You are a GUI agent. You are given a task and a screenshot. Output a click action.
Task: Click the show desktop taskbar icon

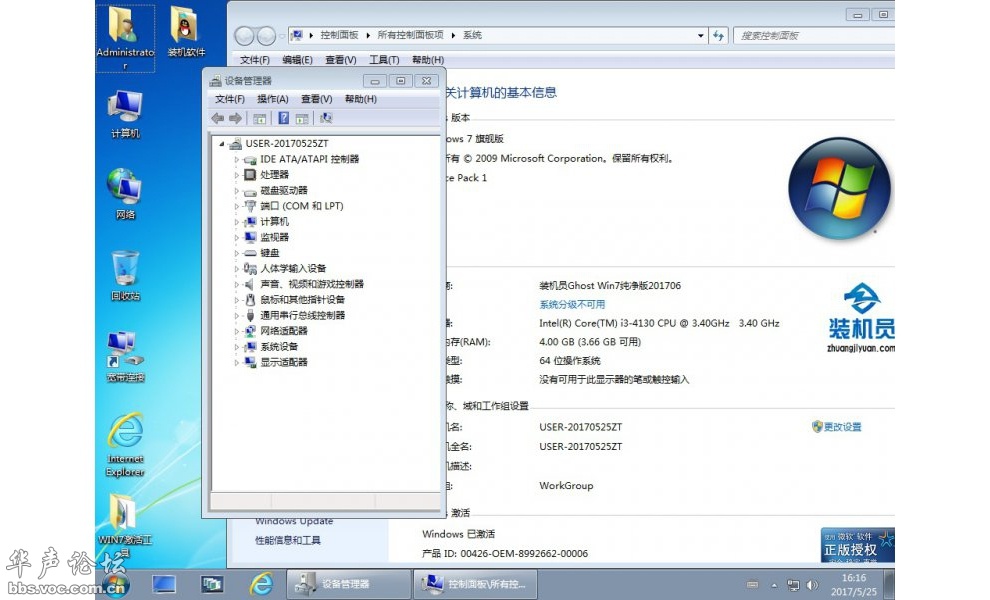[x=164, y=584]
